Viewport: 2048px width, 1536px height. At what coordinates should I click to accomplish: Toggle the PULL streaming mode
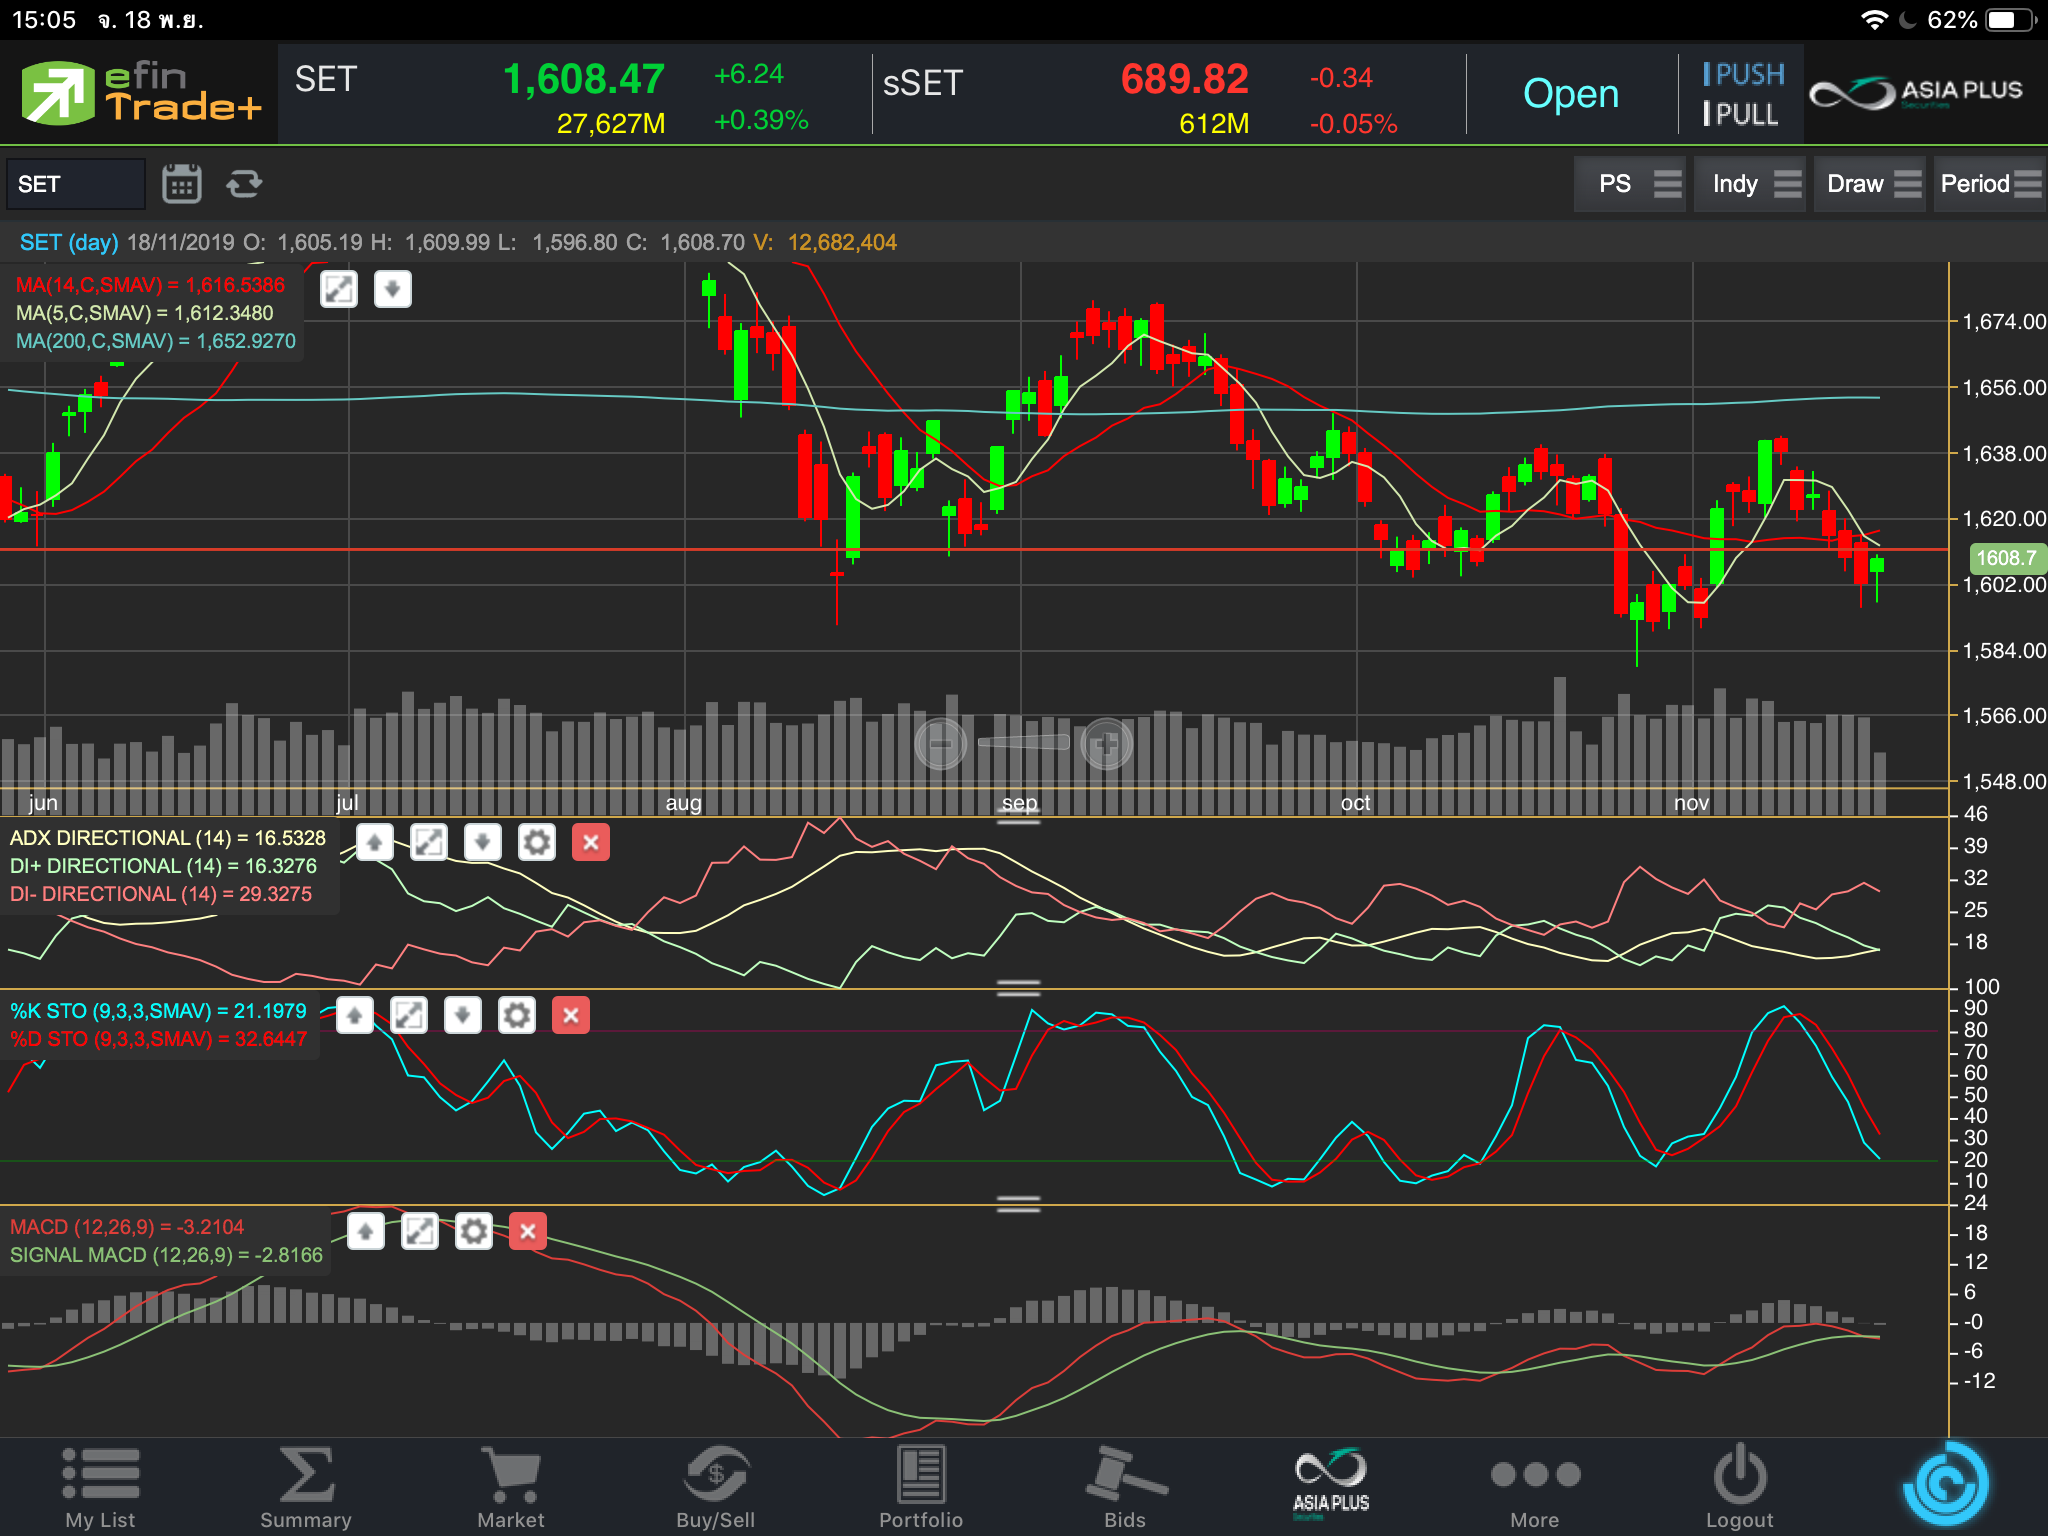click(1741, 115)
